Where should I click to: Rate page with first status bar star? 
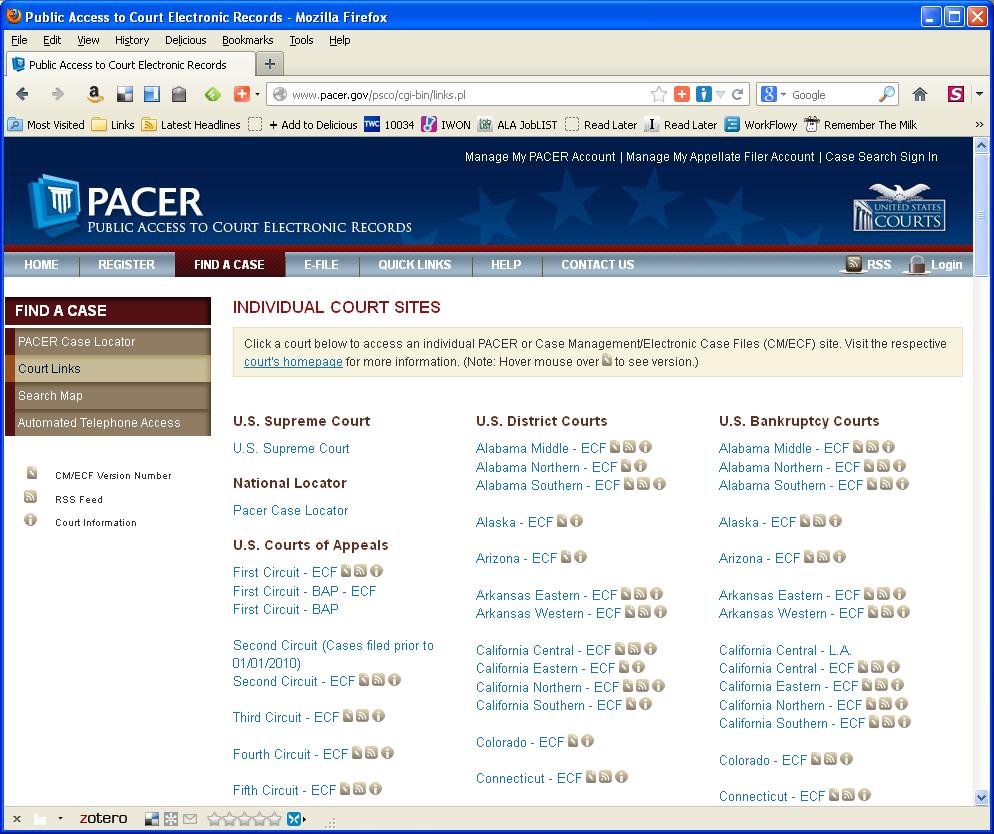tap(214, 819)
